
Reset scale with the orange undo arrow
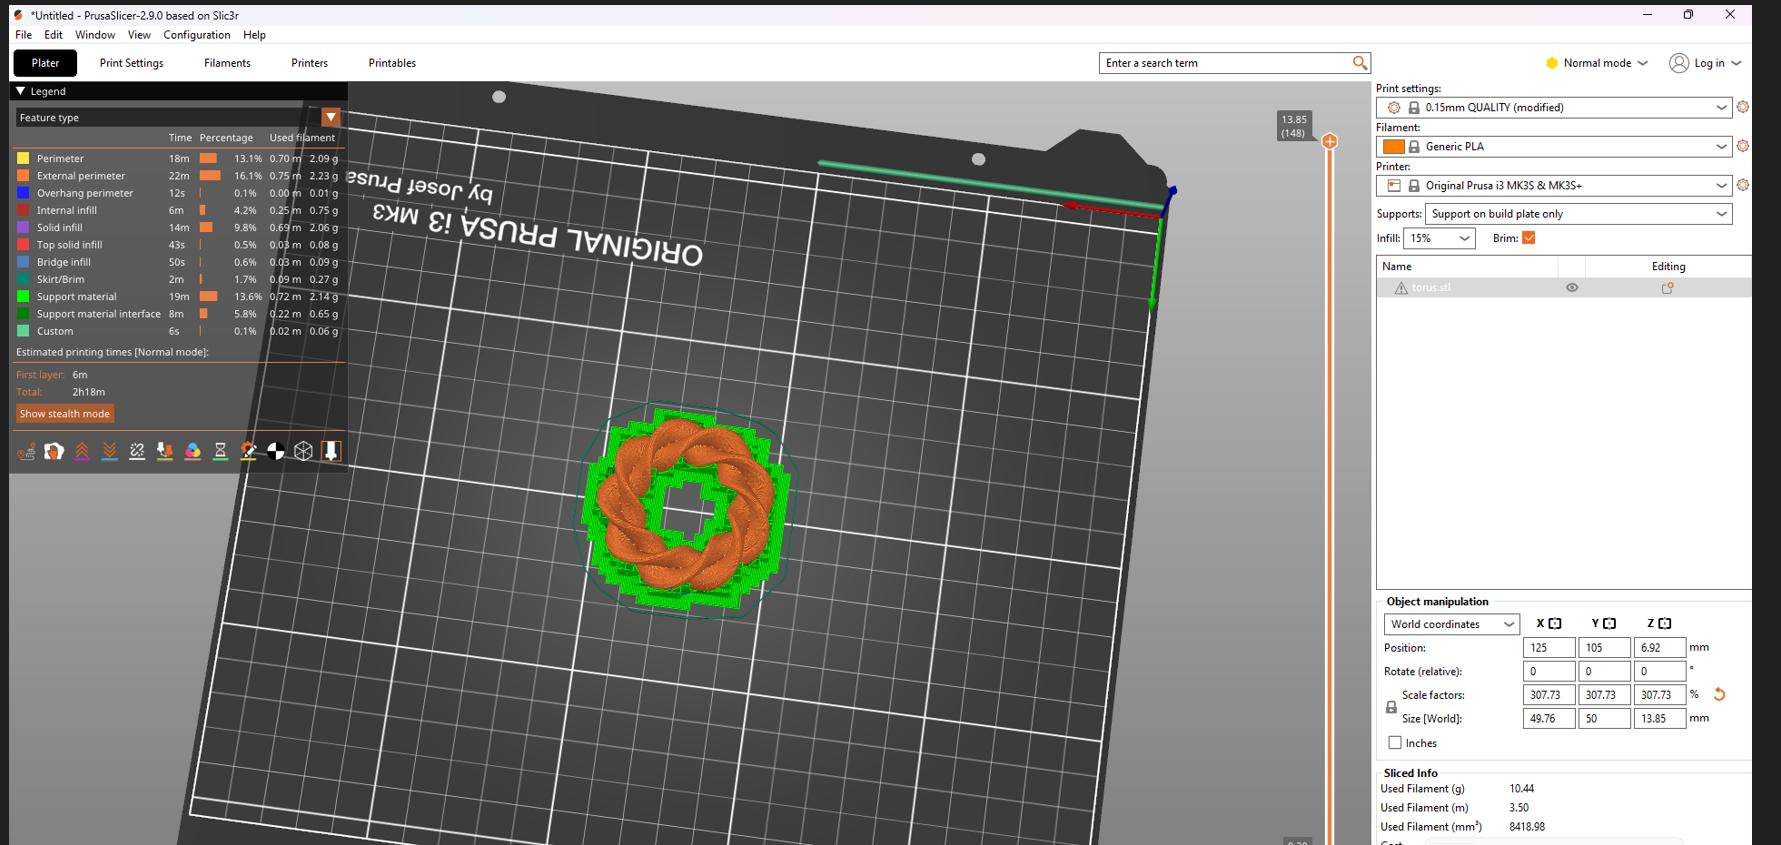[1719, 694]
